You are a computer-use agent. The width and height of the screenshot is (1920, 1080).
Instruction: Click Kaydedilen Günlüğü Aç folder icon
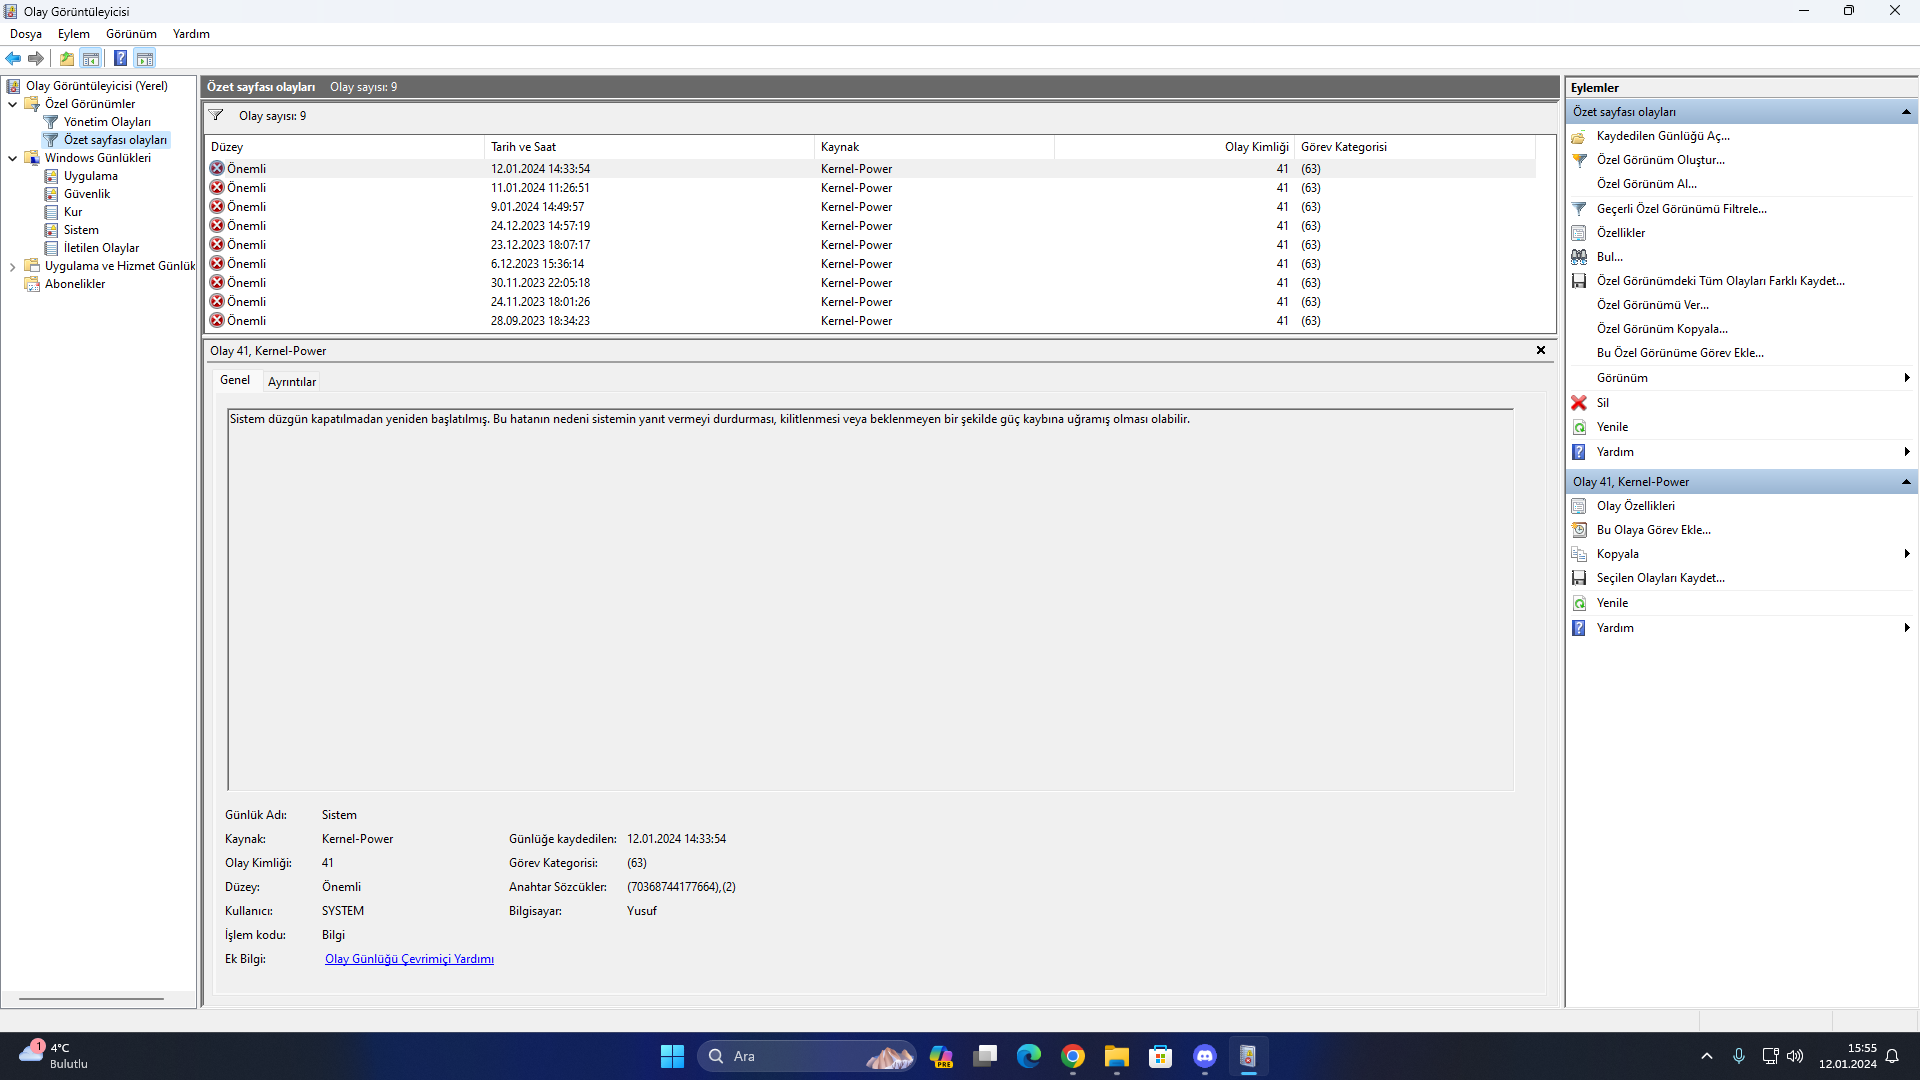(x=1579, y=136)
